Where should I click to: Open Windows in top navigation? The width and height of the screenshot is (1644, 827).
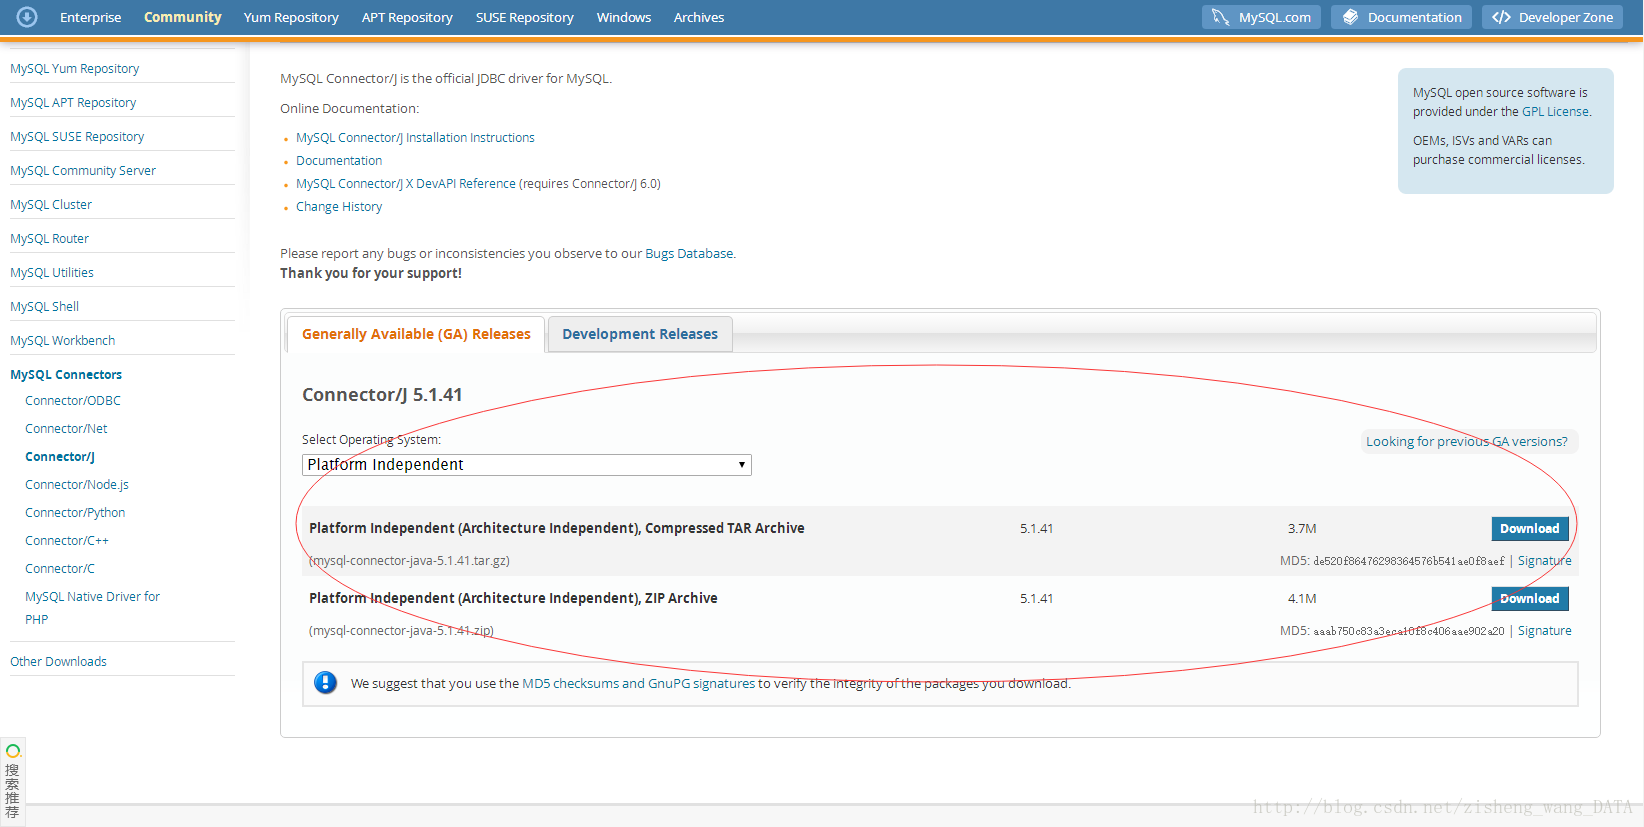[x=624, y=17]
